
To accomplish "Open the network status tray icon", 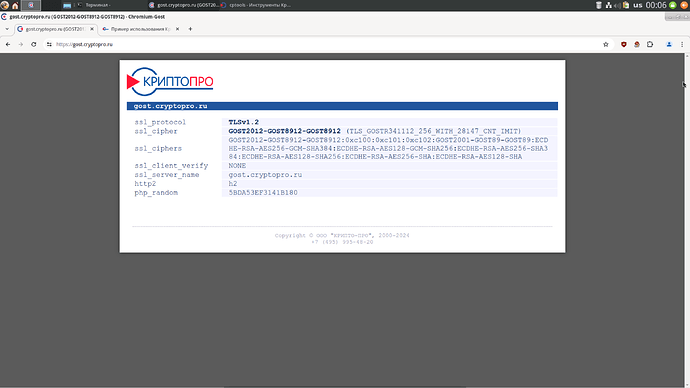I will click(608, 5).
